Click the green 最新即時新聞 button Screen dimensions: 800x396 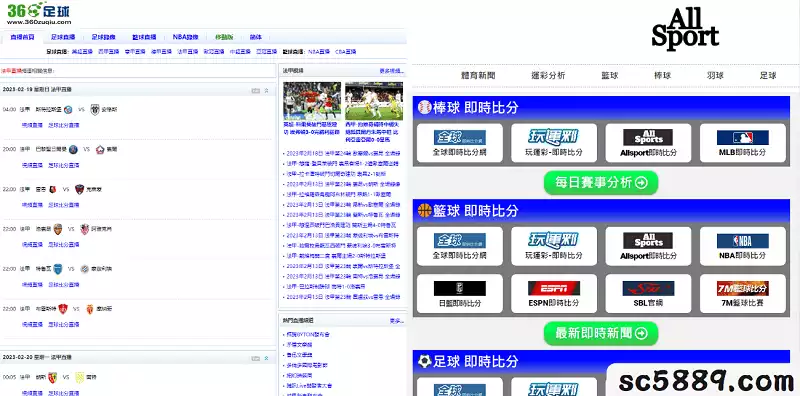tap(601, 333)
